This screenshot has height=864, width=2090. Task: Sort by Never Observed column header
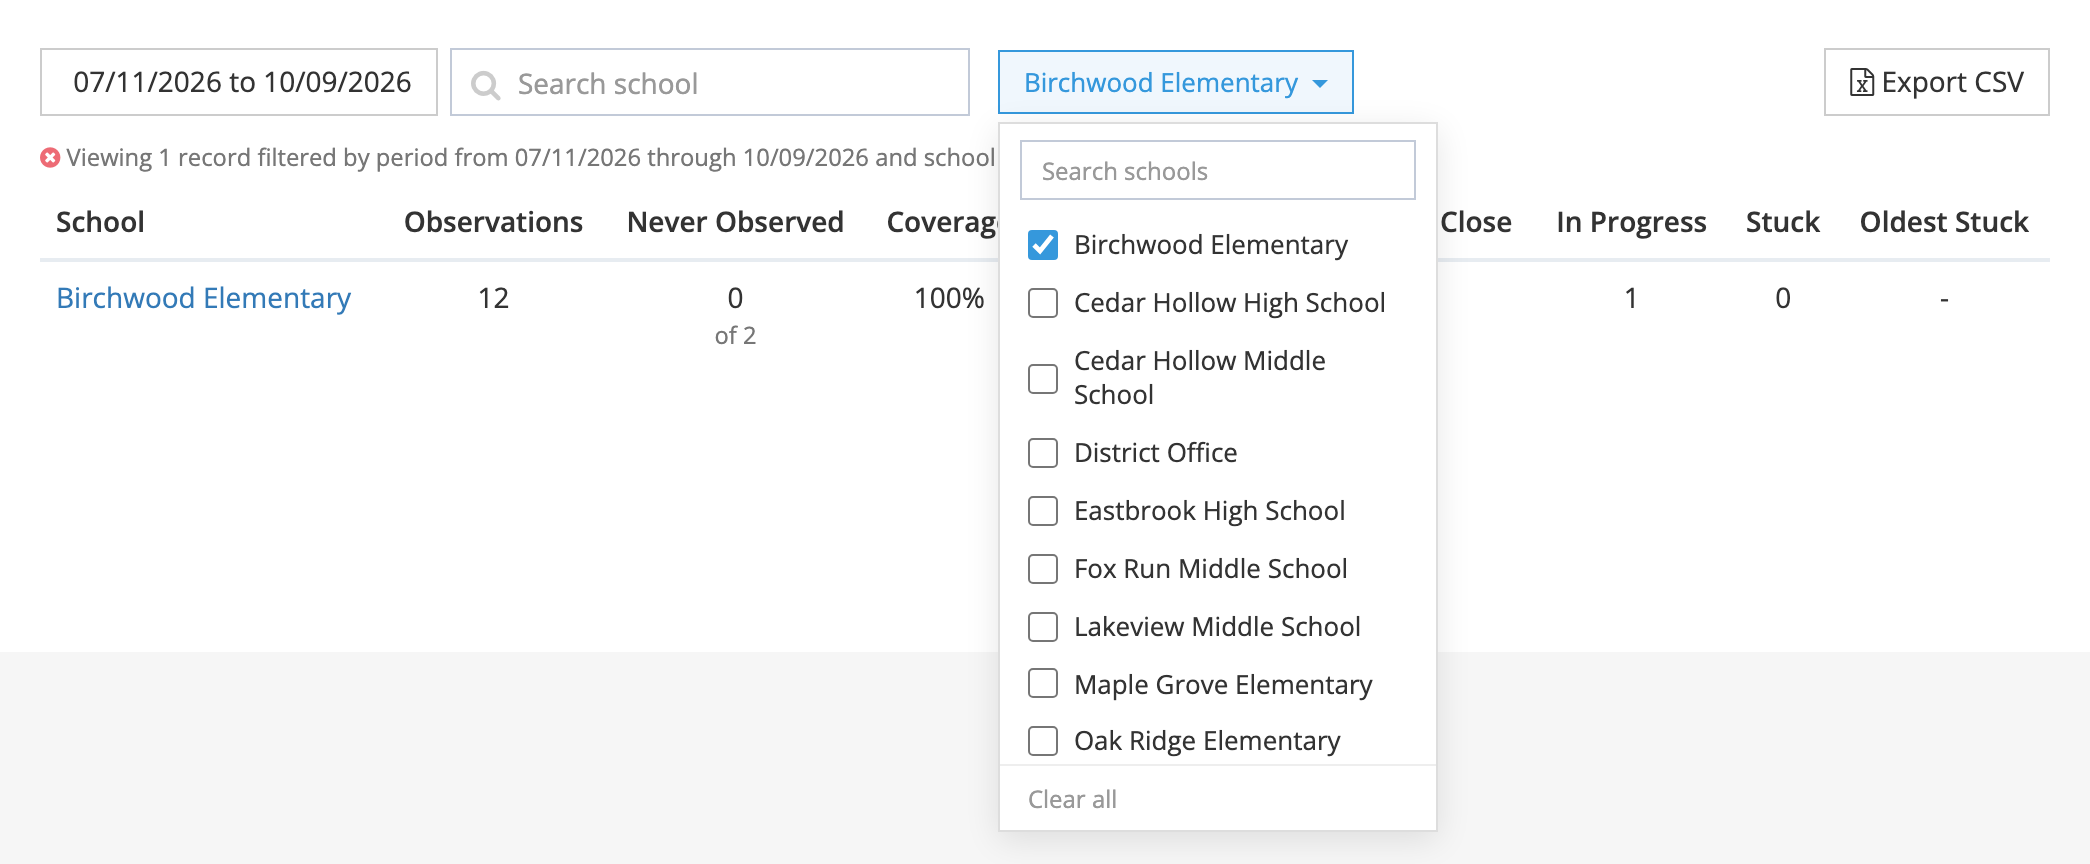(735, 222)
